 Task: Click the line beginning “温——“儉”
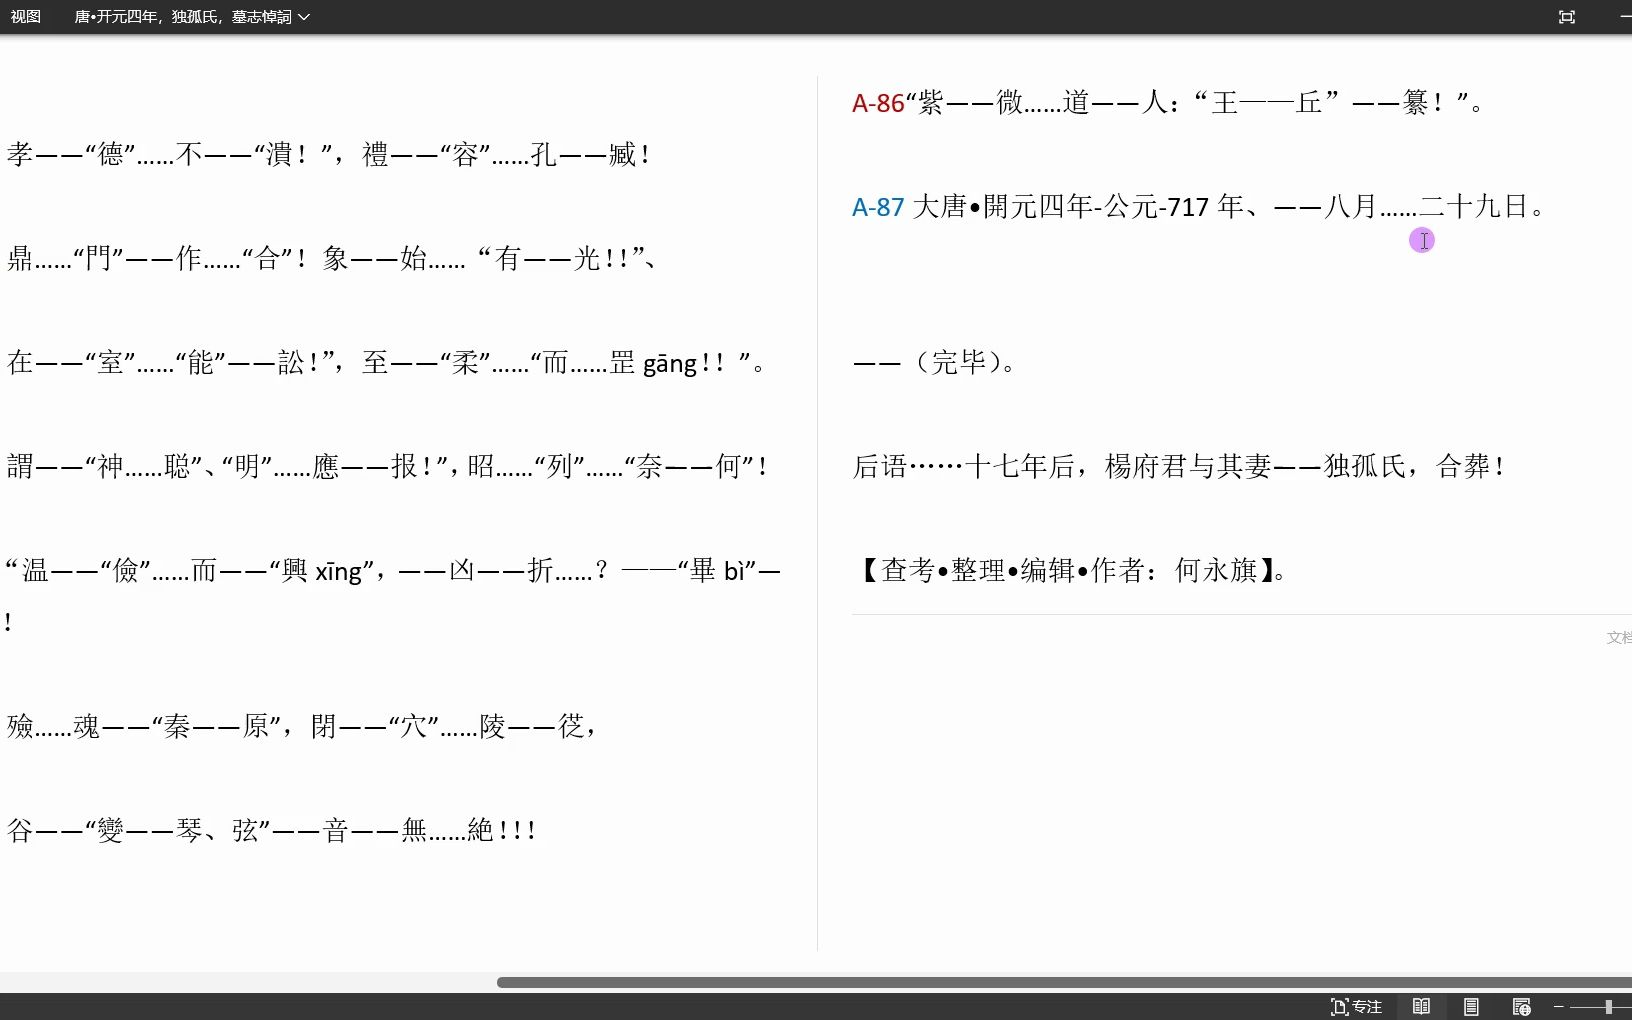click(392, 595)
